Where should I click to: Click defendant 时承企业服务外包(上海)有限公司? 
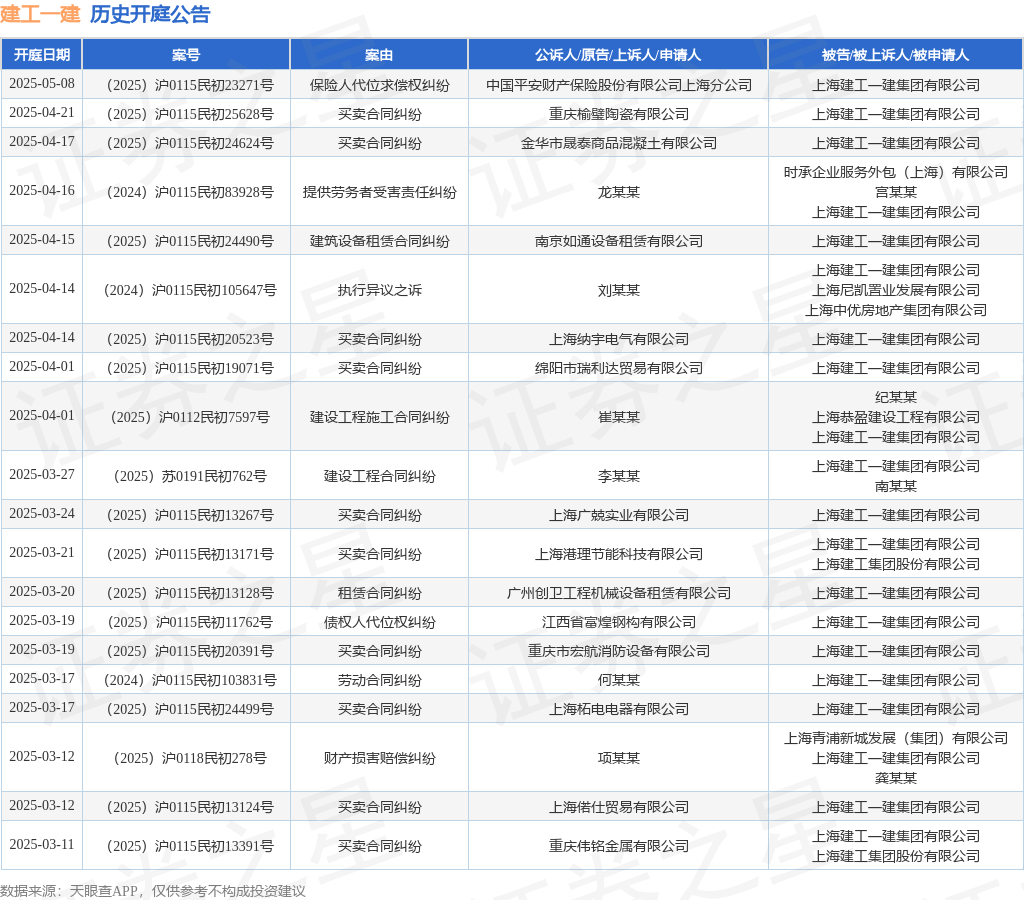coord(895,172)
